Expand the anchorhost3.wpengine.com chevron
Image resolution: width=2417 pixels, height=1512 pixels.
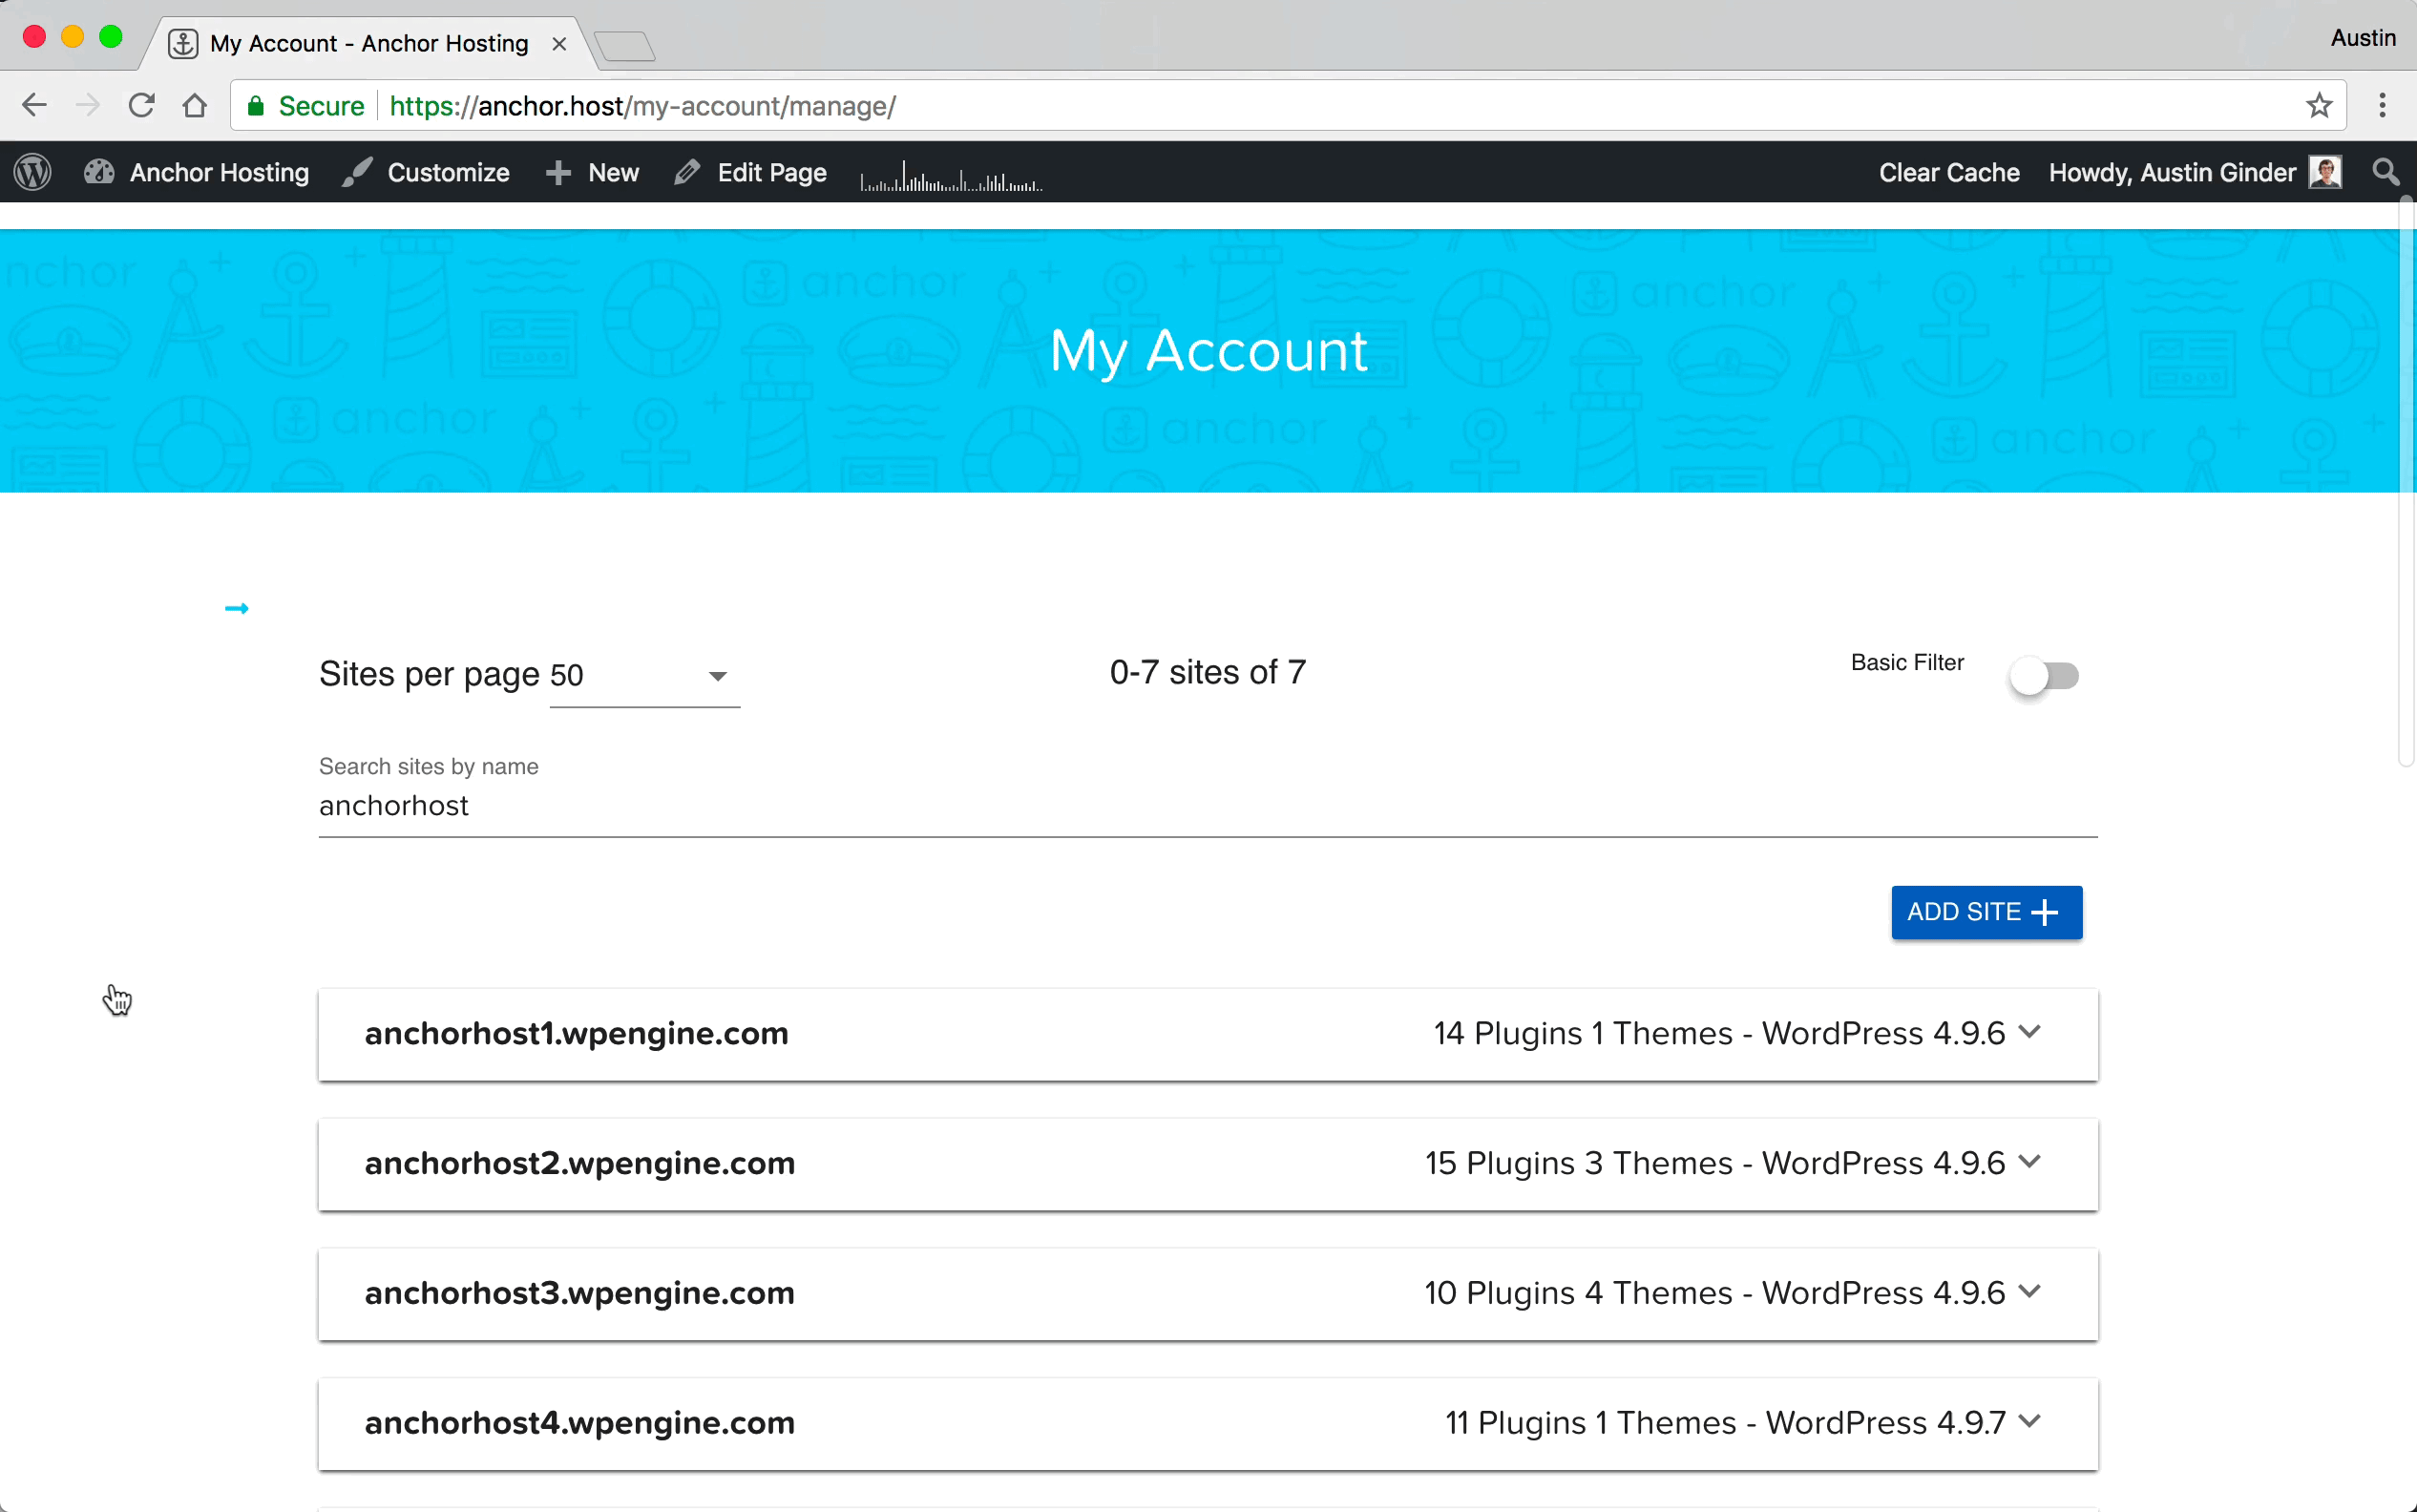click(2029, 1291)
